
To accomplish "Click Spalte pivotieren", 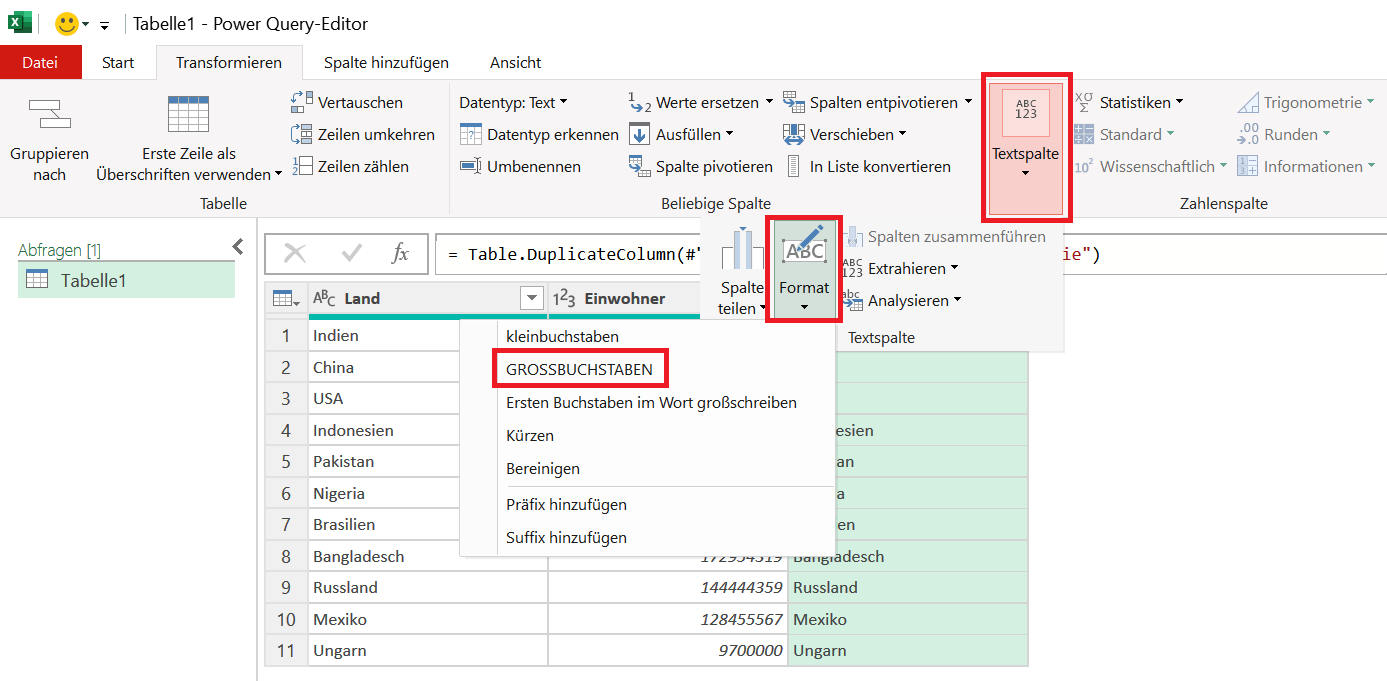I will [x=700, y=166].
